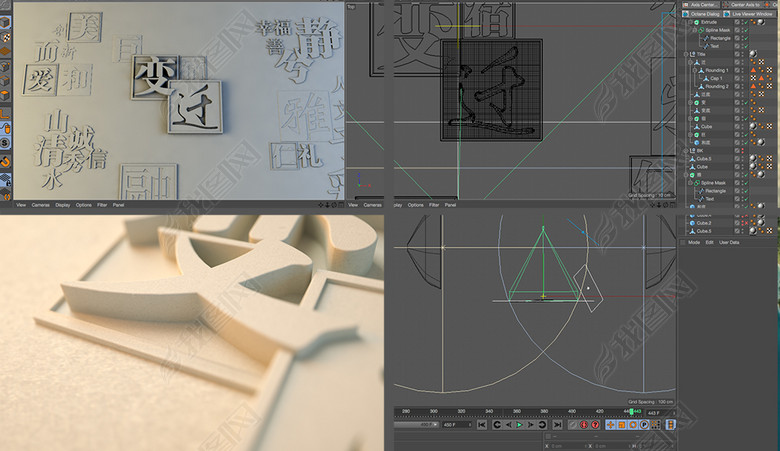Collapse the Spline Mask under Extrude

point(694,30)
